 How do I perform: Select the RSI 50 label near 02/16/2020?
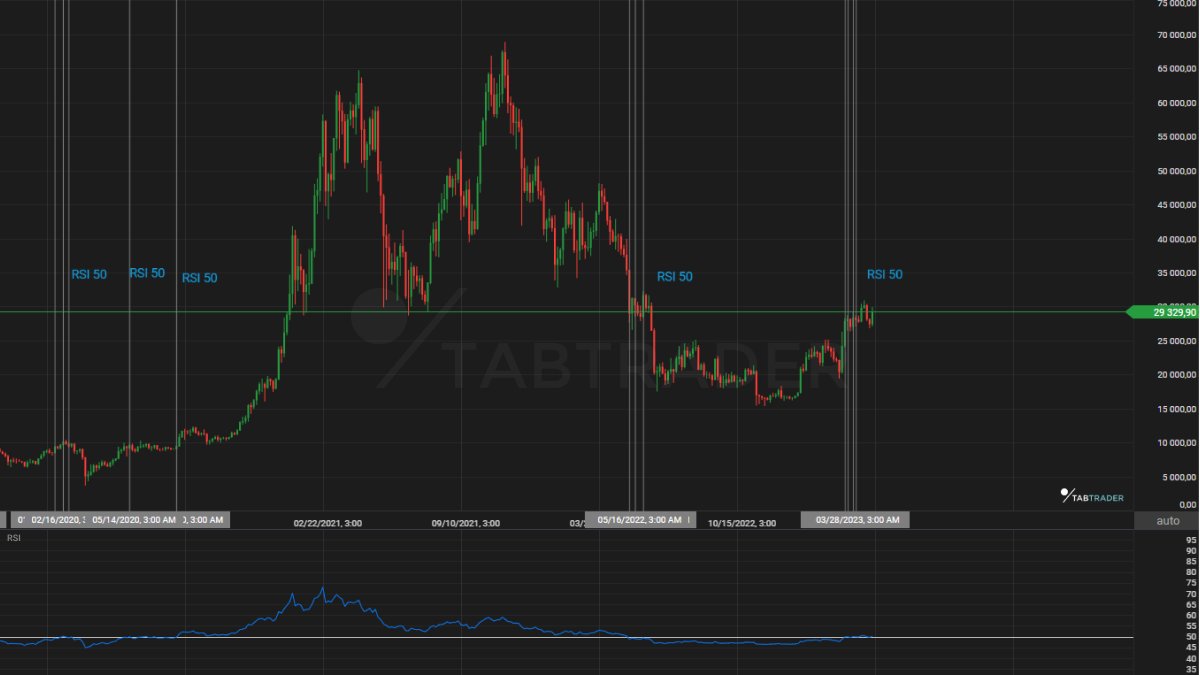[x=89, y=274]
